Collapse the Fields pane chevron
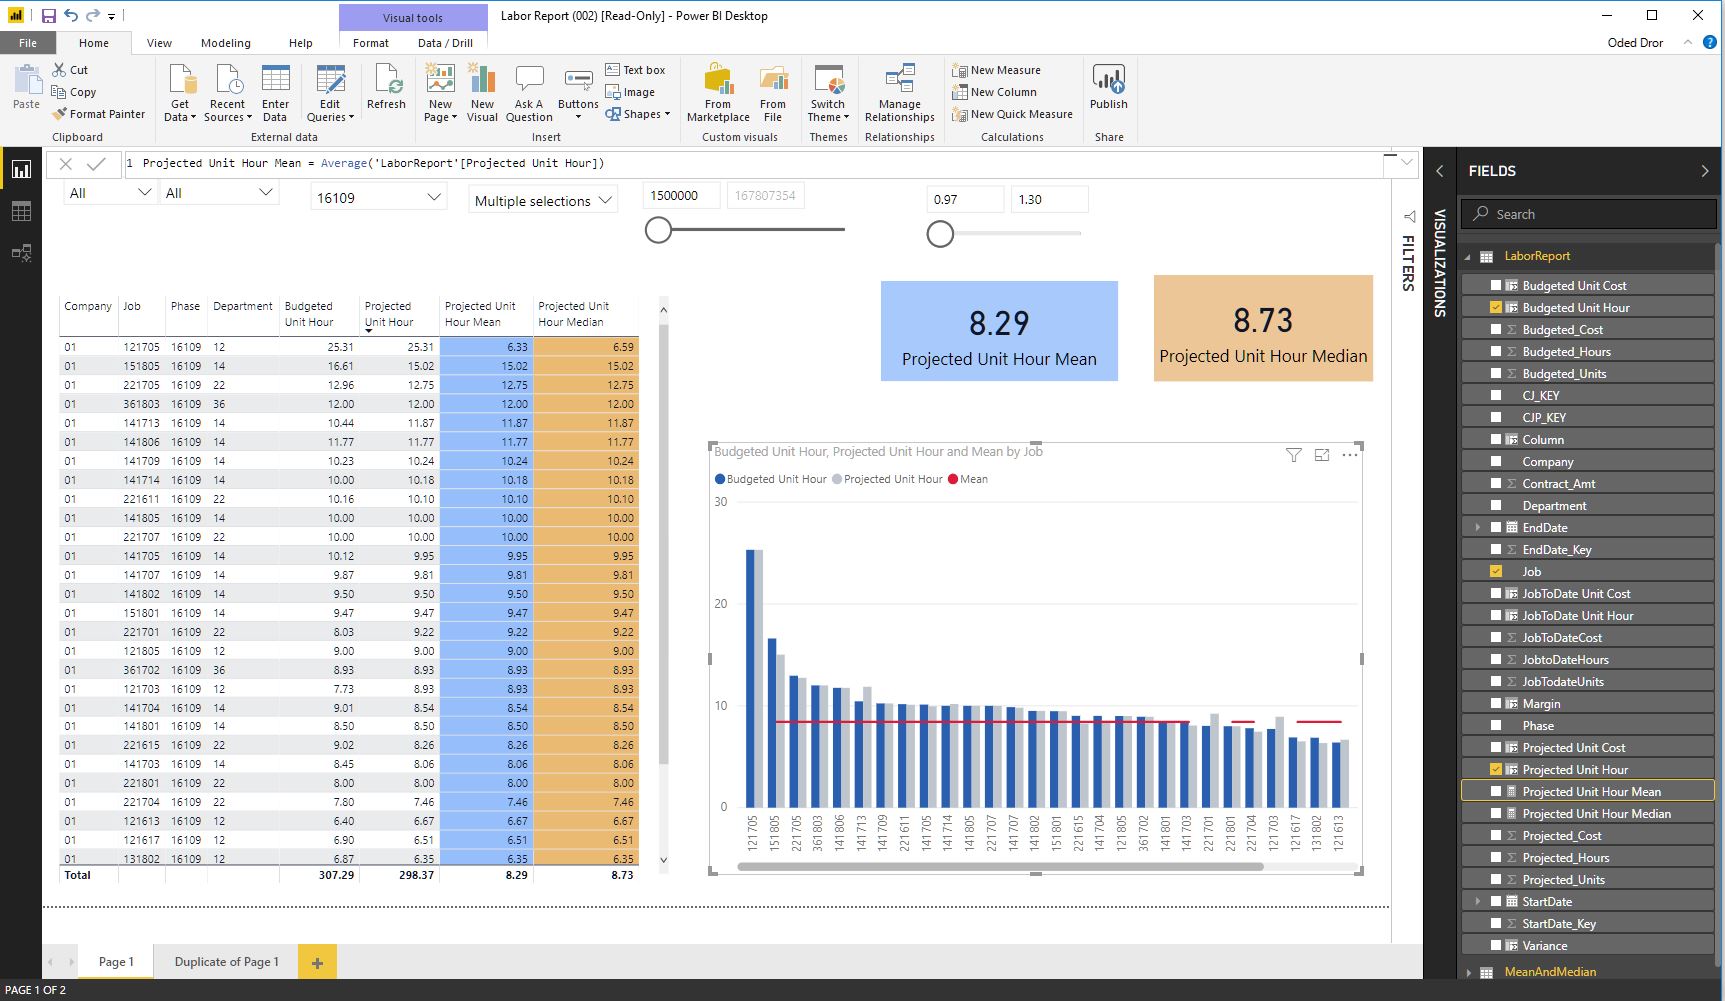Image resolution: width=1725 pixels, height=1001 pixels. pyautogui.click(x=1705, y=171)
